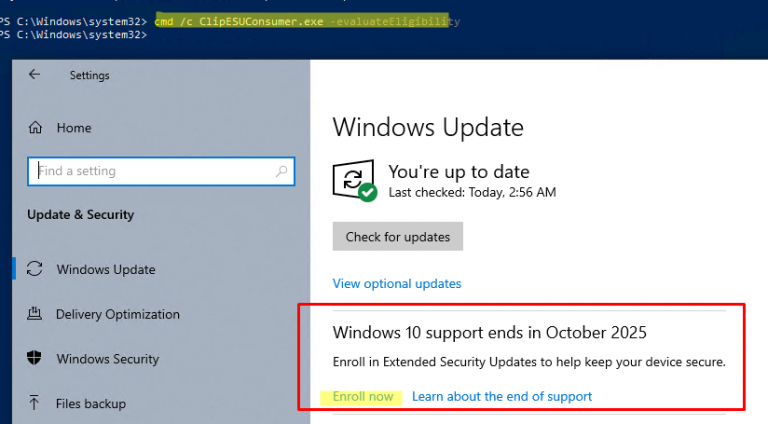The width and height of the screenshot is (768, 424).
Task: Go to Home label in Settings sidebar
Action: click(x=74, y=128)
